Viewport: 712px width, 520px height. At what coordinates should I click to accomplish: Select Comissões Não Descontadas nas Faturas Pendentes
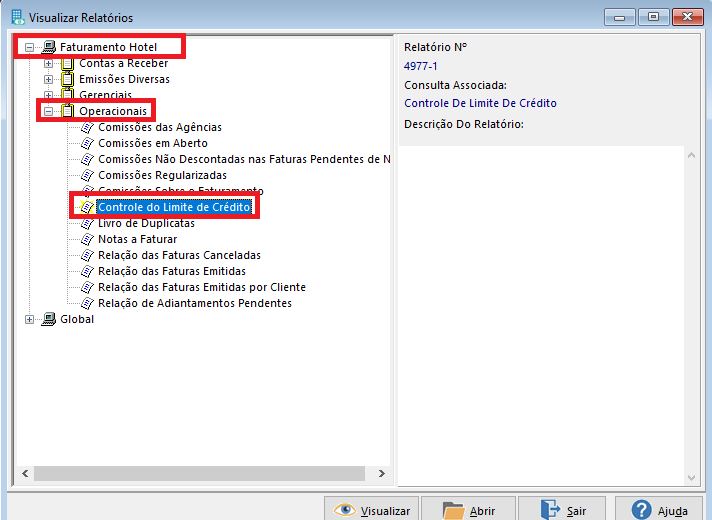pos(244,159)
